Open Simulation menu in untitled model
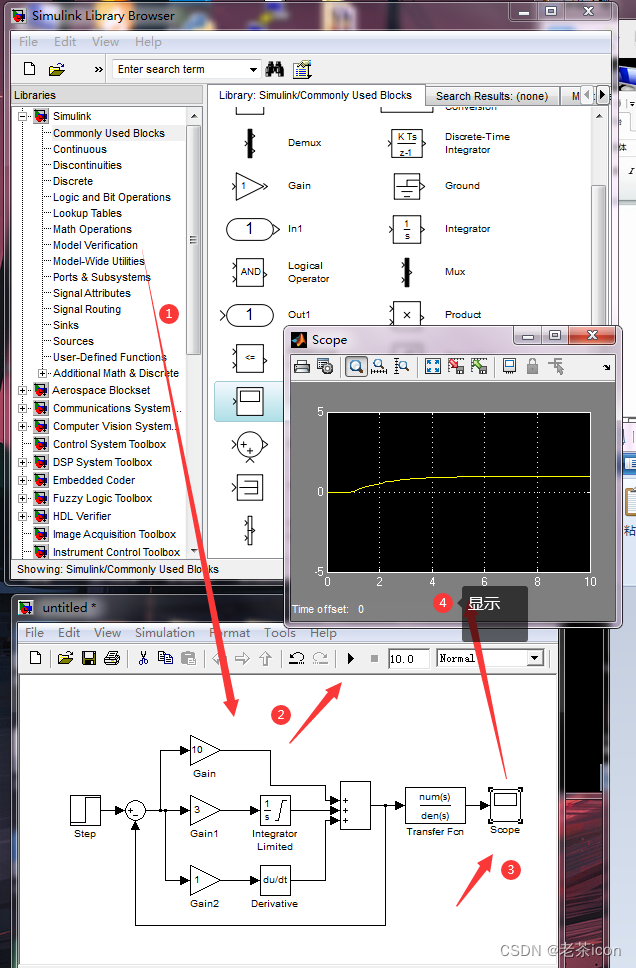The width and height of the screenshot is (636, 968). (x=165, y=633)
